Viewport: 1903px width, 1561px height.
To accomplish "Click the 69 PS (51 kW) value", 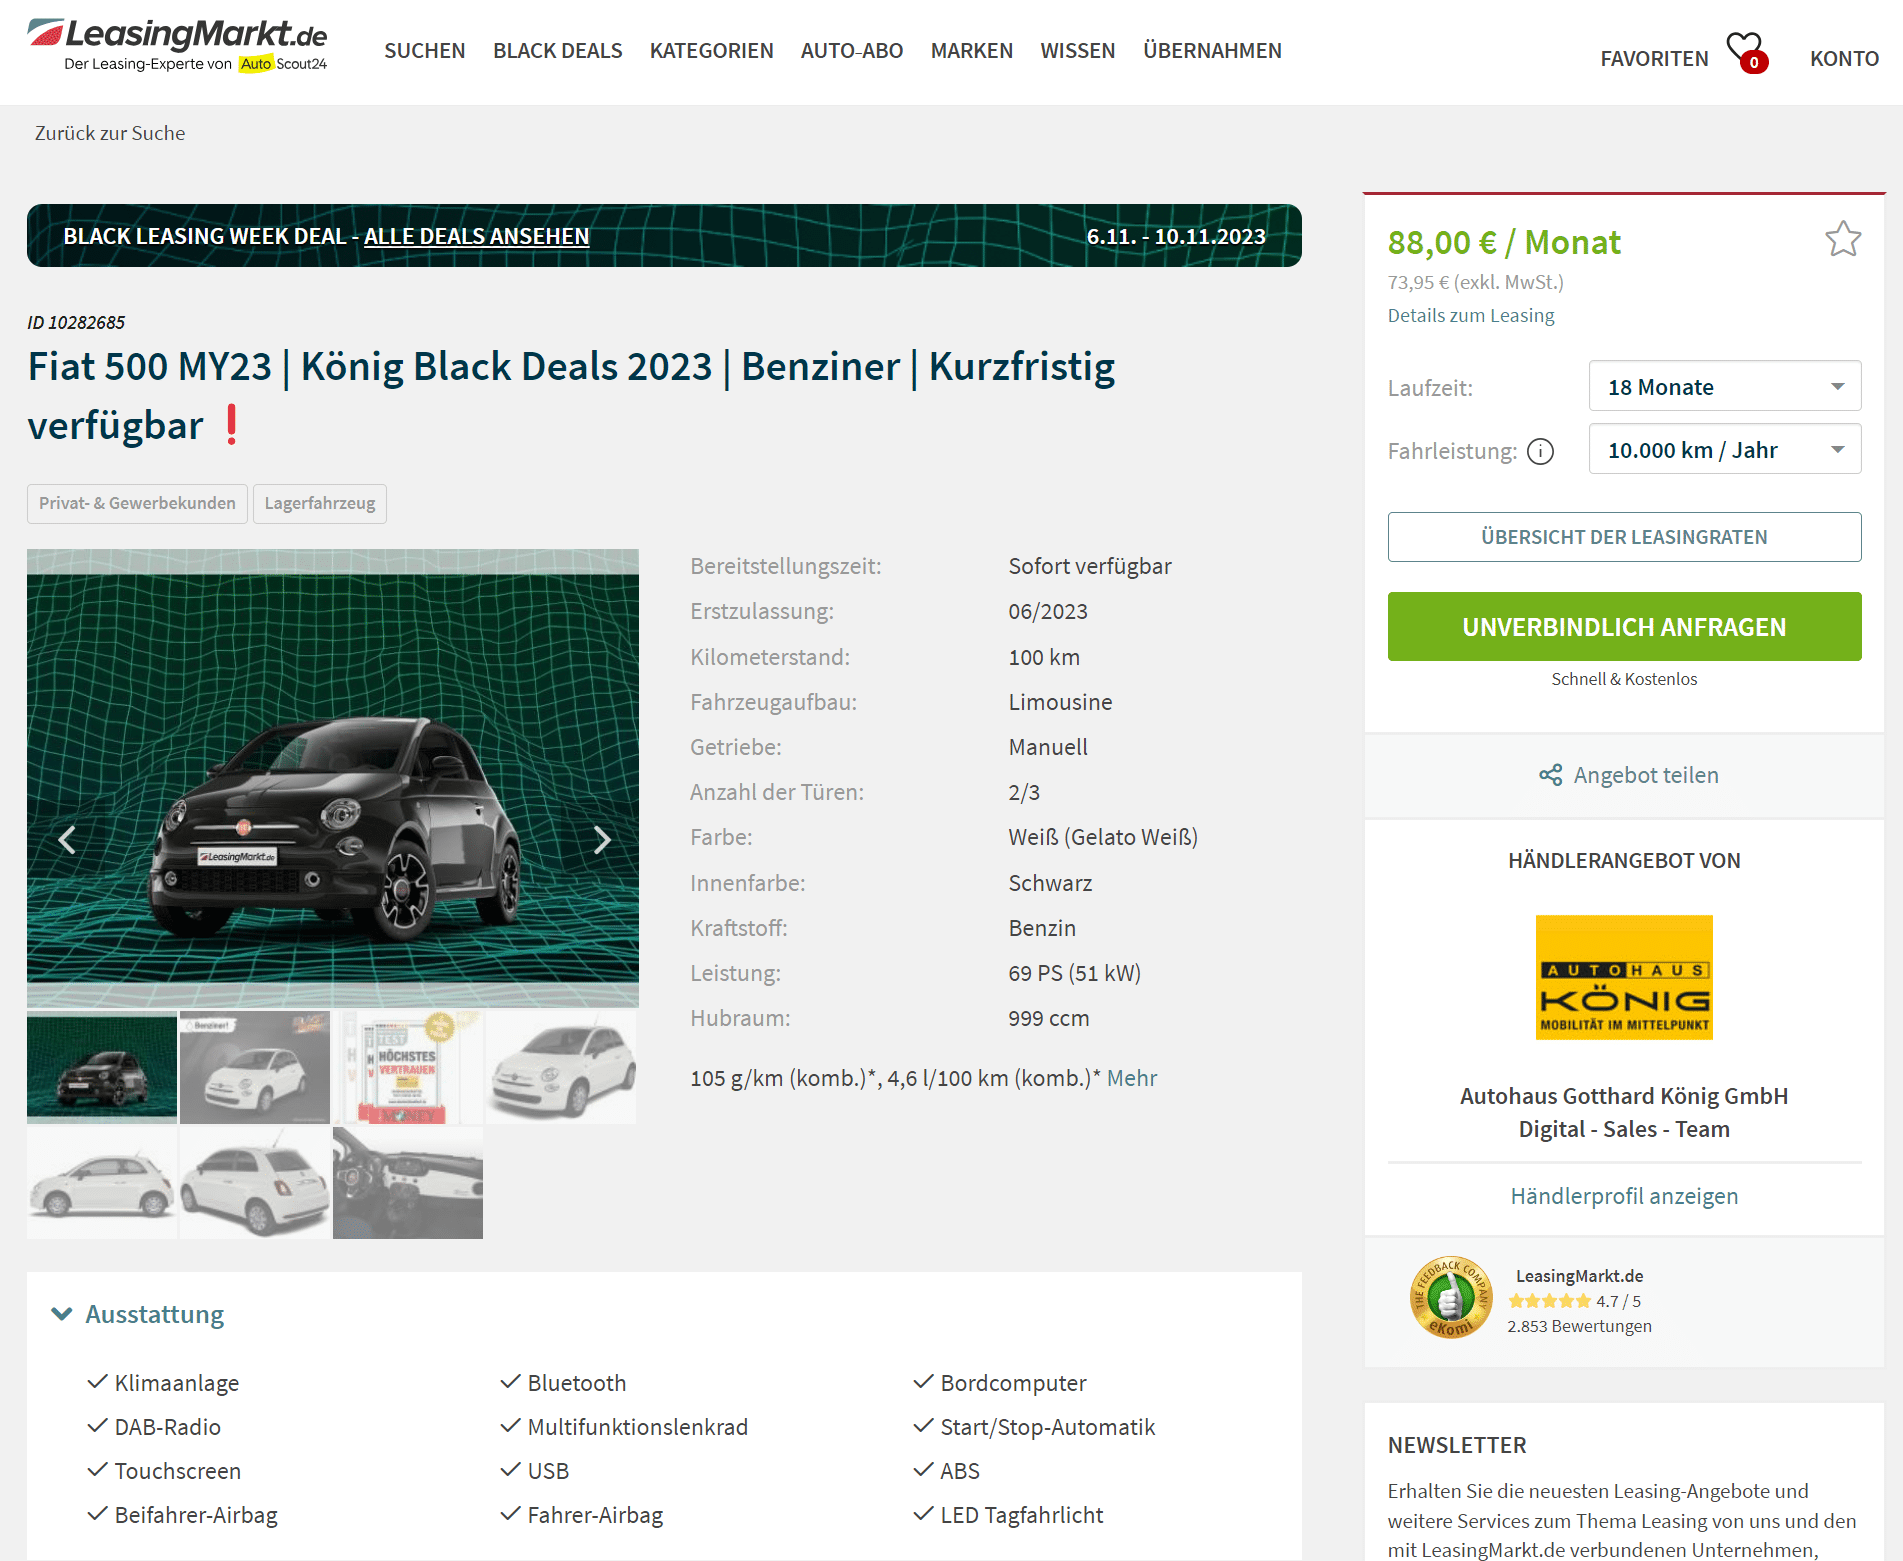I will [x=1075, y=973].
